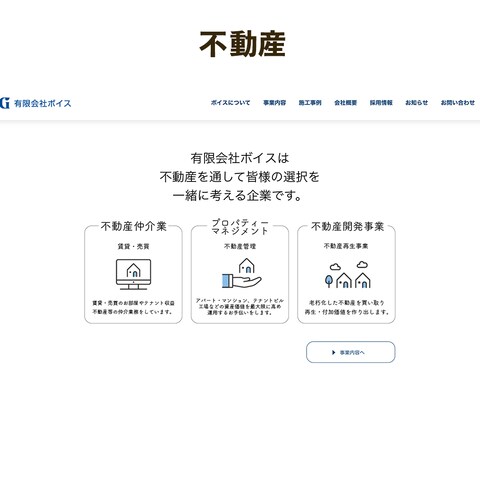Click the 有限会社ボイスは headline text
This screenshot has height=480, width=480.
[x=240, y=158]
